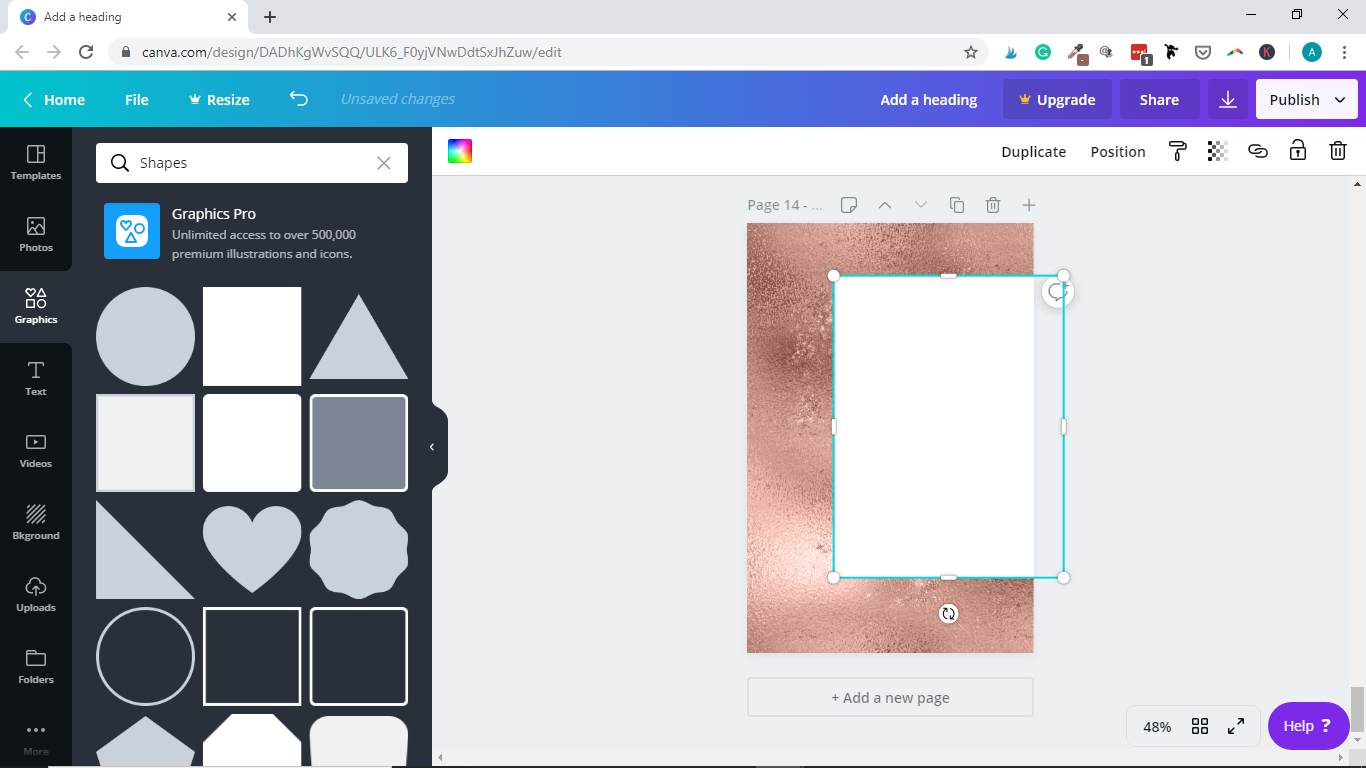Delete Page 14 with its trash icon
The width and height of the screenshot is (1366, 768).
pyautogui.click(x=993, y=205)
